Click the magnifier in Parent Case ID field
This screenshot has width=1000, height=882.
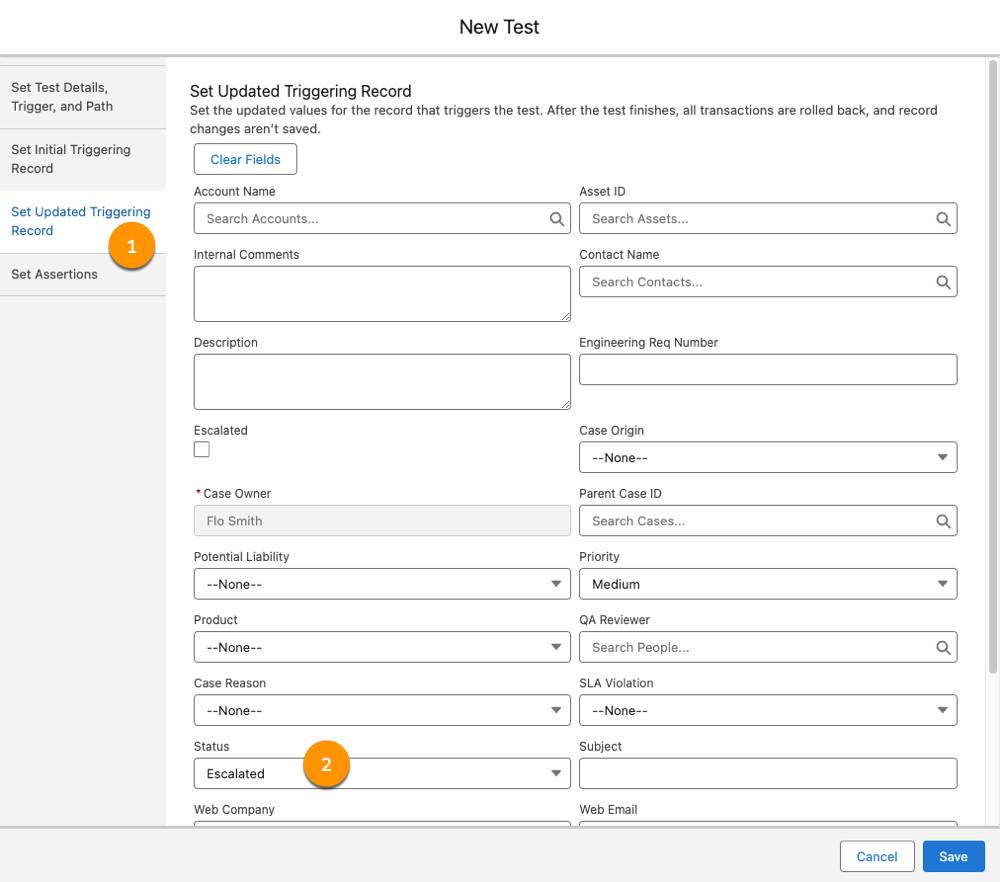[x=943, y=521]
